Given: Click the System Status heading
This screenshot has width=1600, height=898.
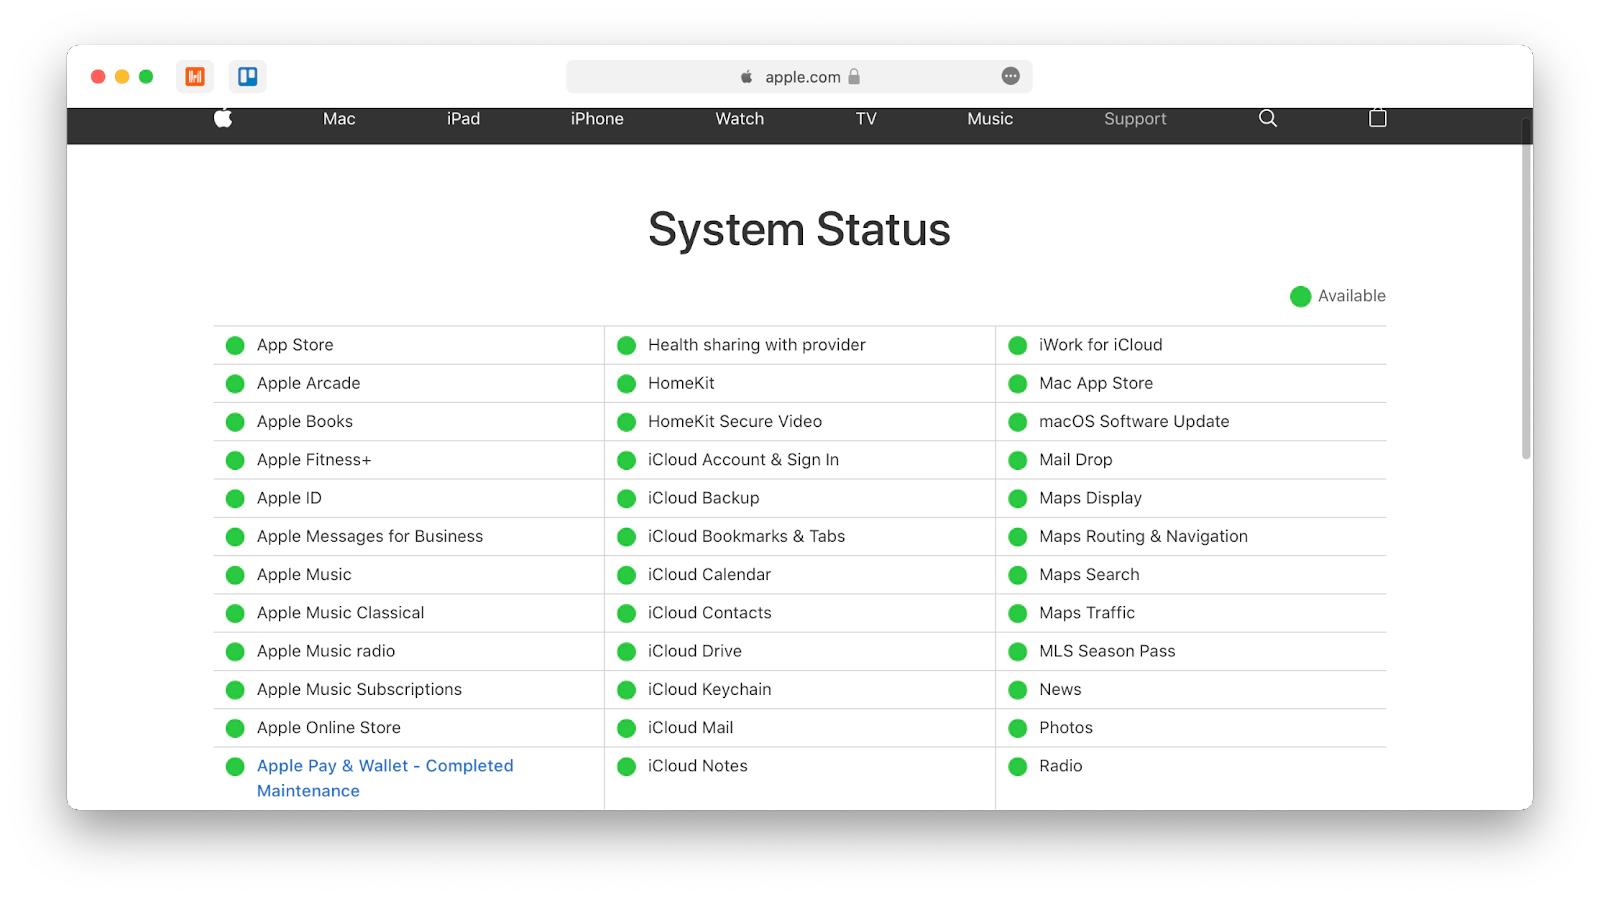Looking at the screenshot, I should [x=799, y=229].
